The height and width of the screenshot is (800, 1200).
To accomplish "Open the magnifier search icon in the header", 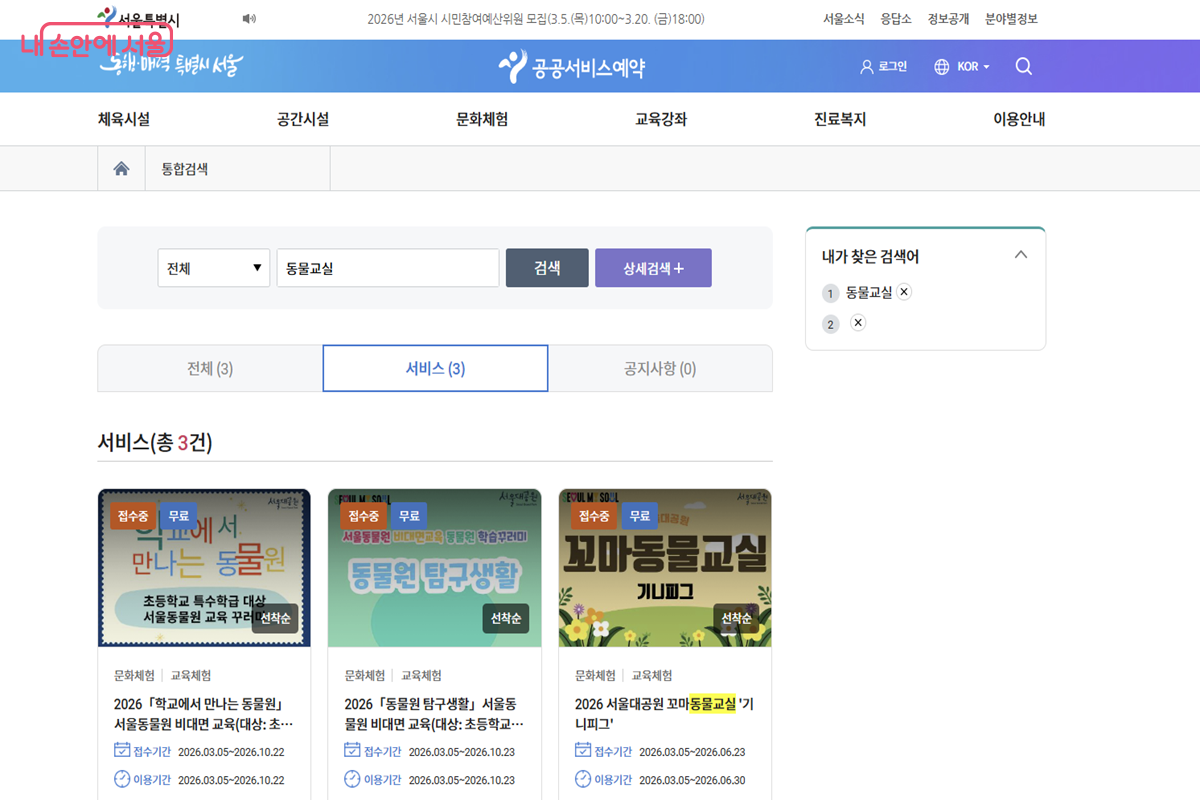I will point(1023,66).
